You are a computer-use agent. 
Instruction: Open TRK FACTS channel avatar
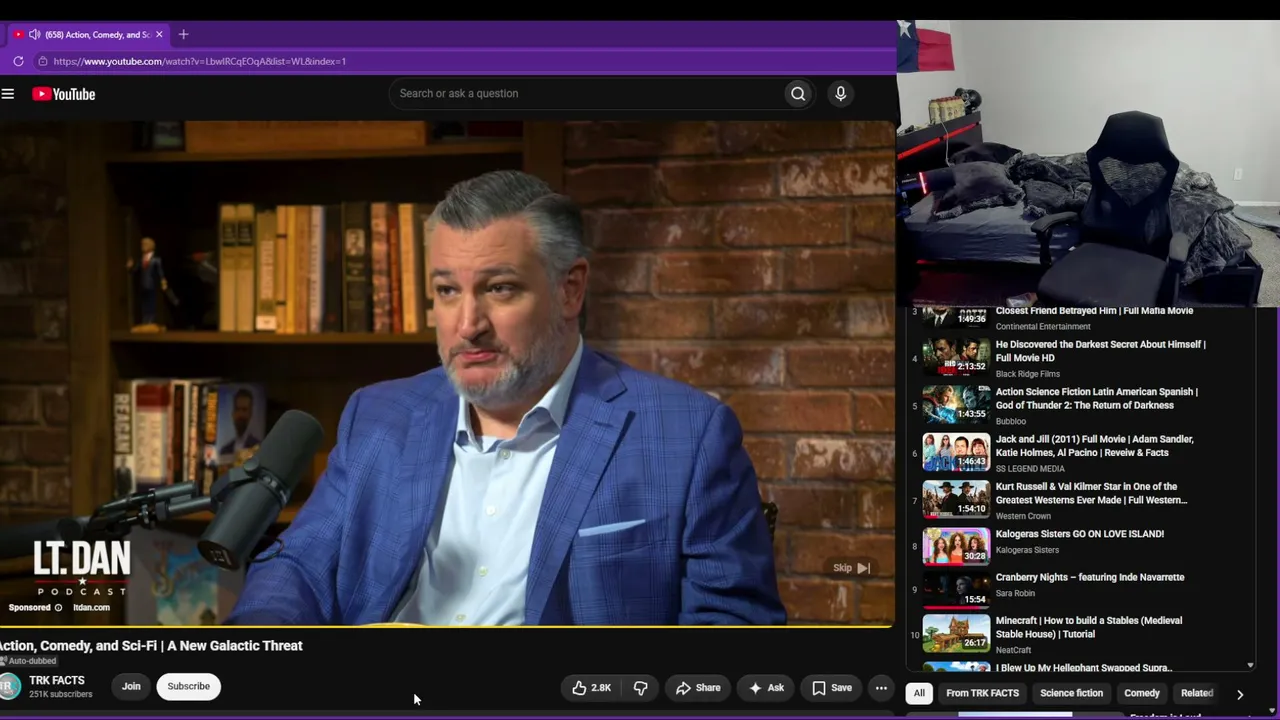tap(10, 686)
